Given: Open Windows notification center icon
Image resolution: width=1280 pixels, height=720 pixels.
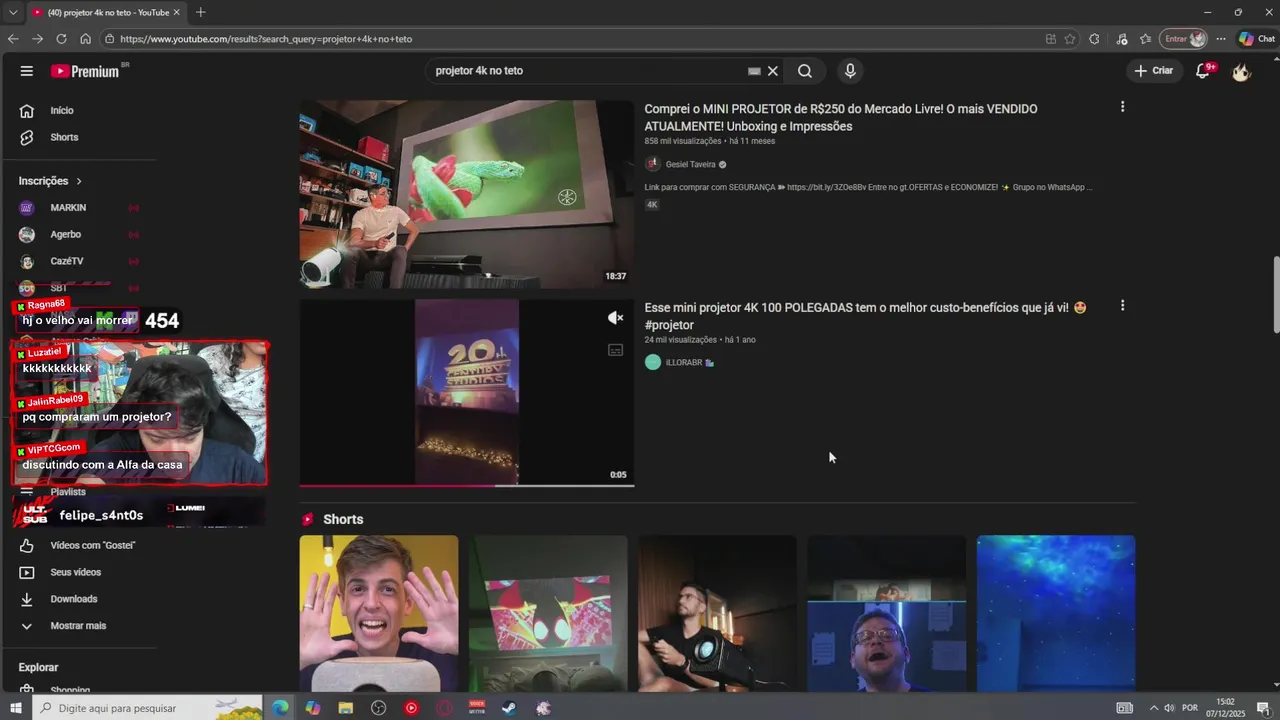Looking at the screenshot, I should click(x=1262, y=708).
